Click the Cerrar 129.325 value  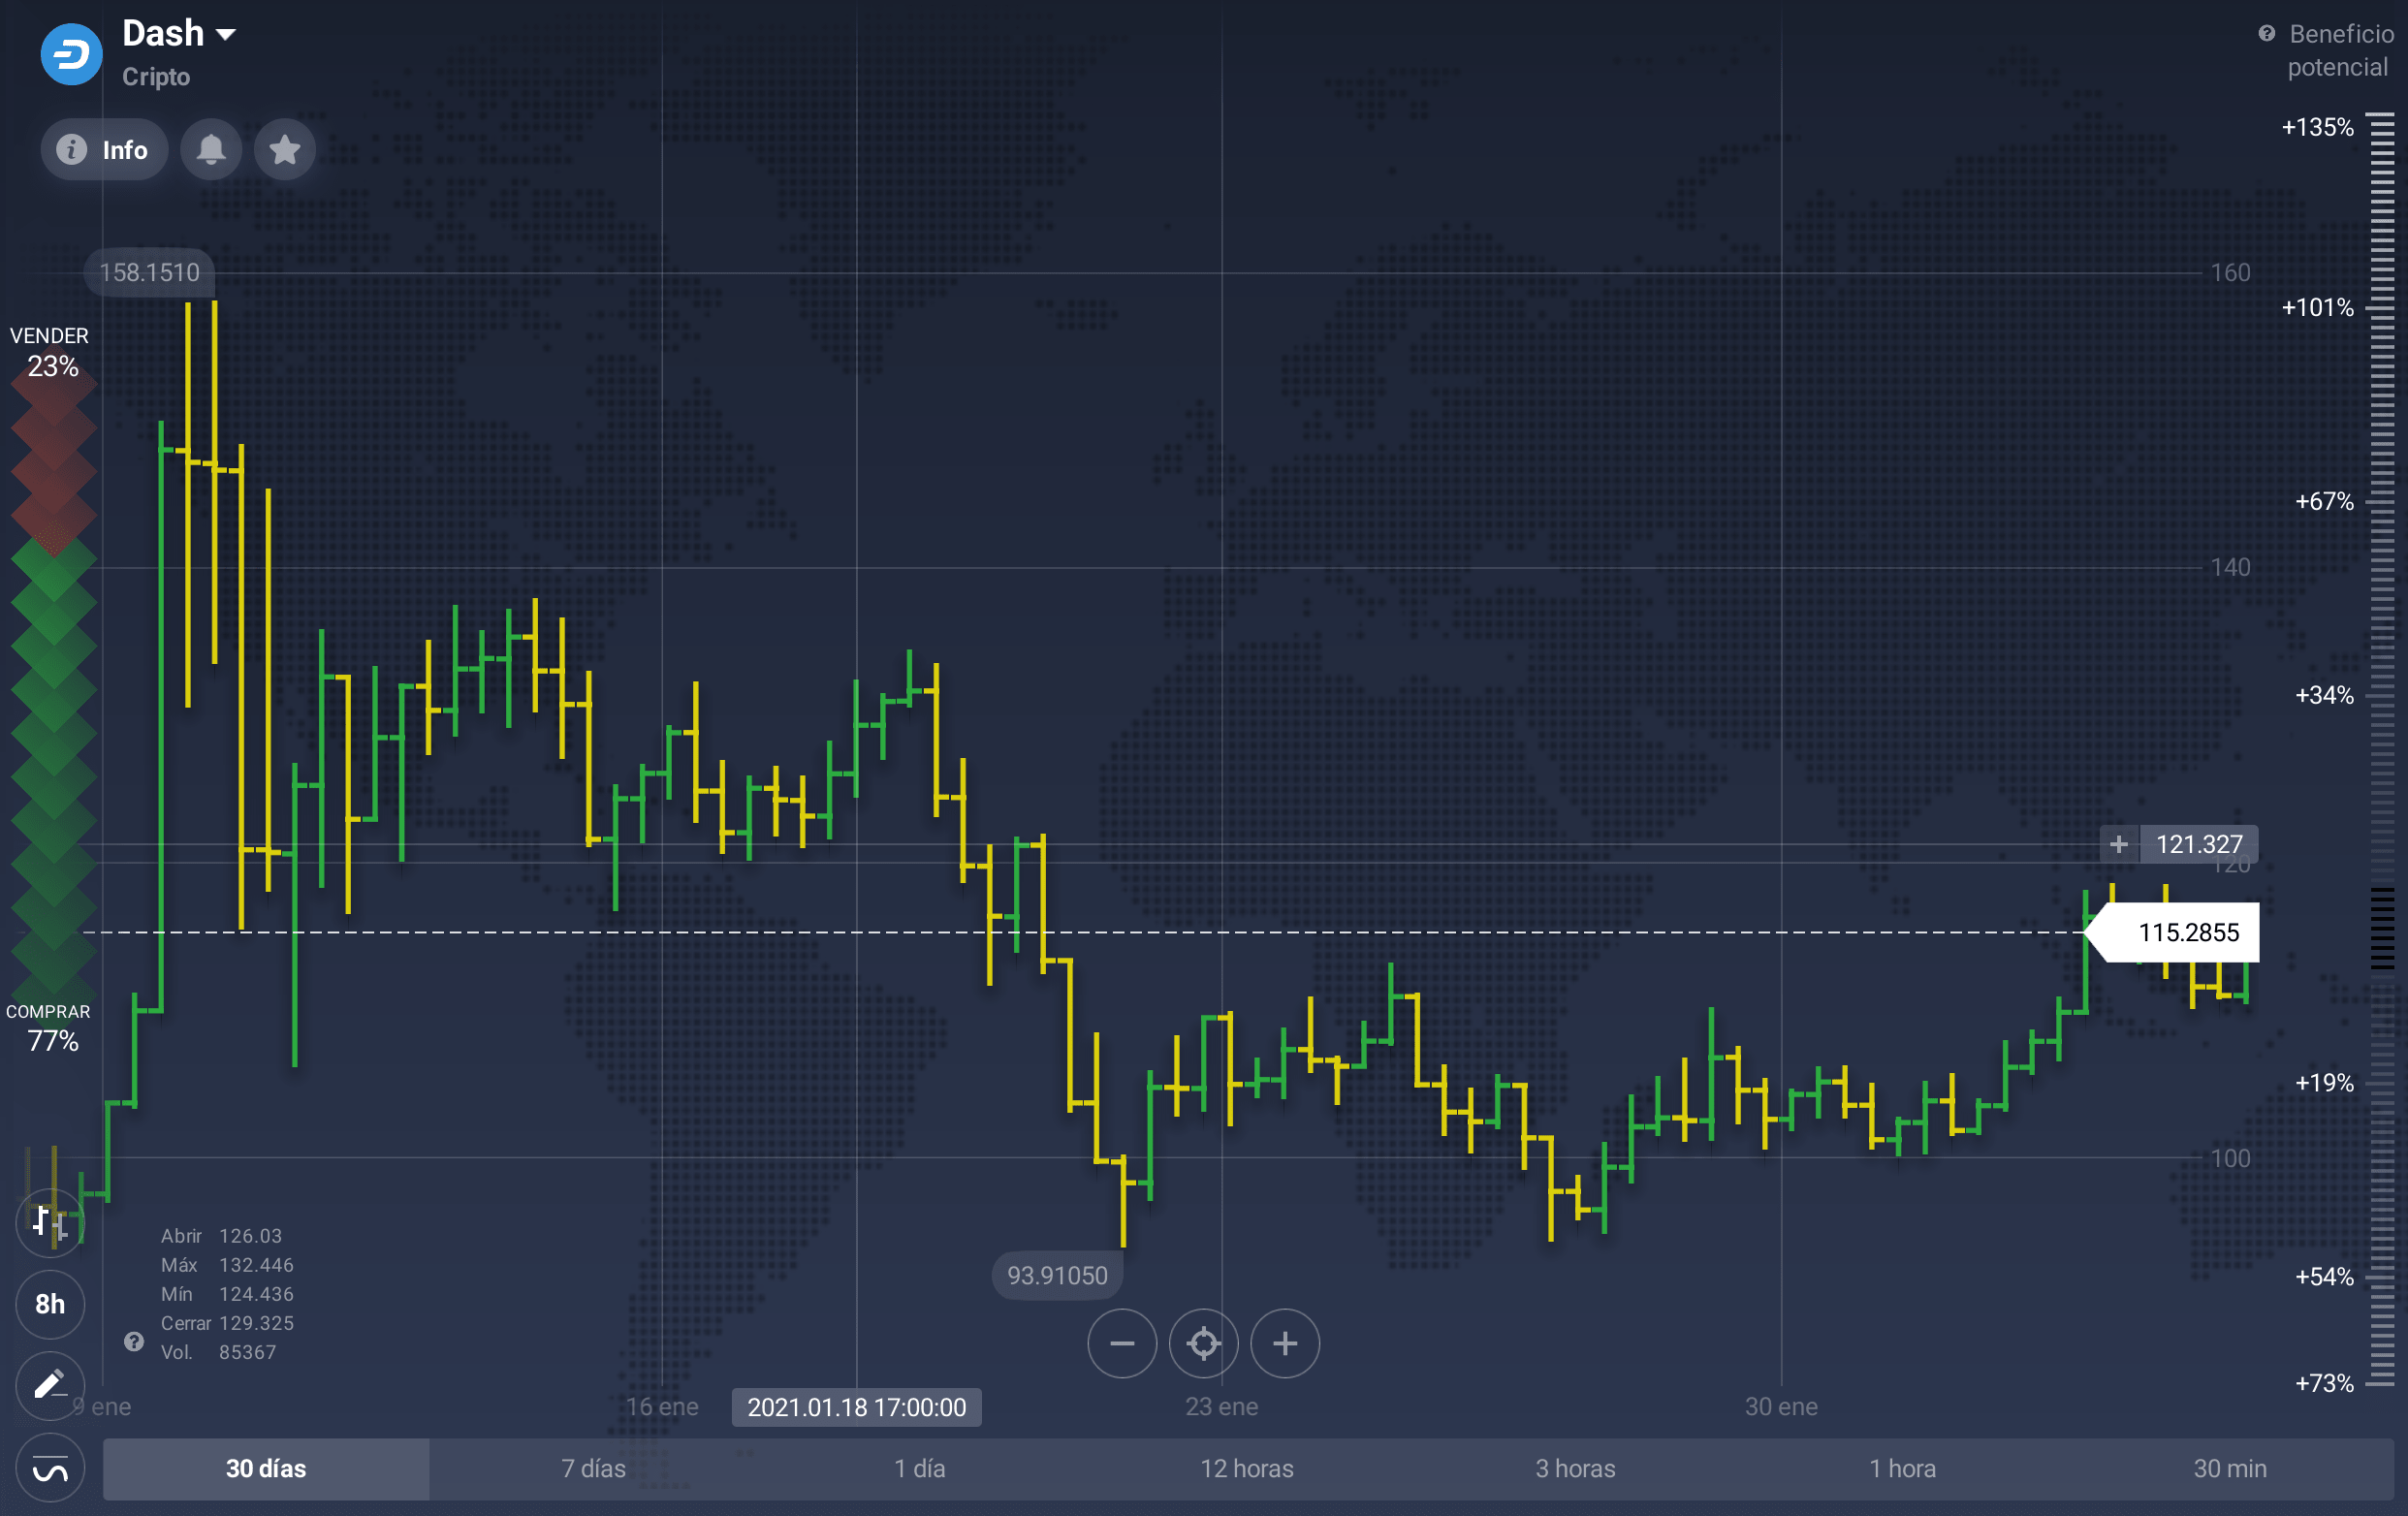[x=227, y=1323]
